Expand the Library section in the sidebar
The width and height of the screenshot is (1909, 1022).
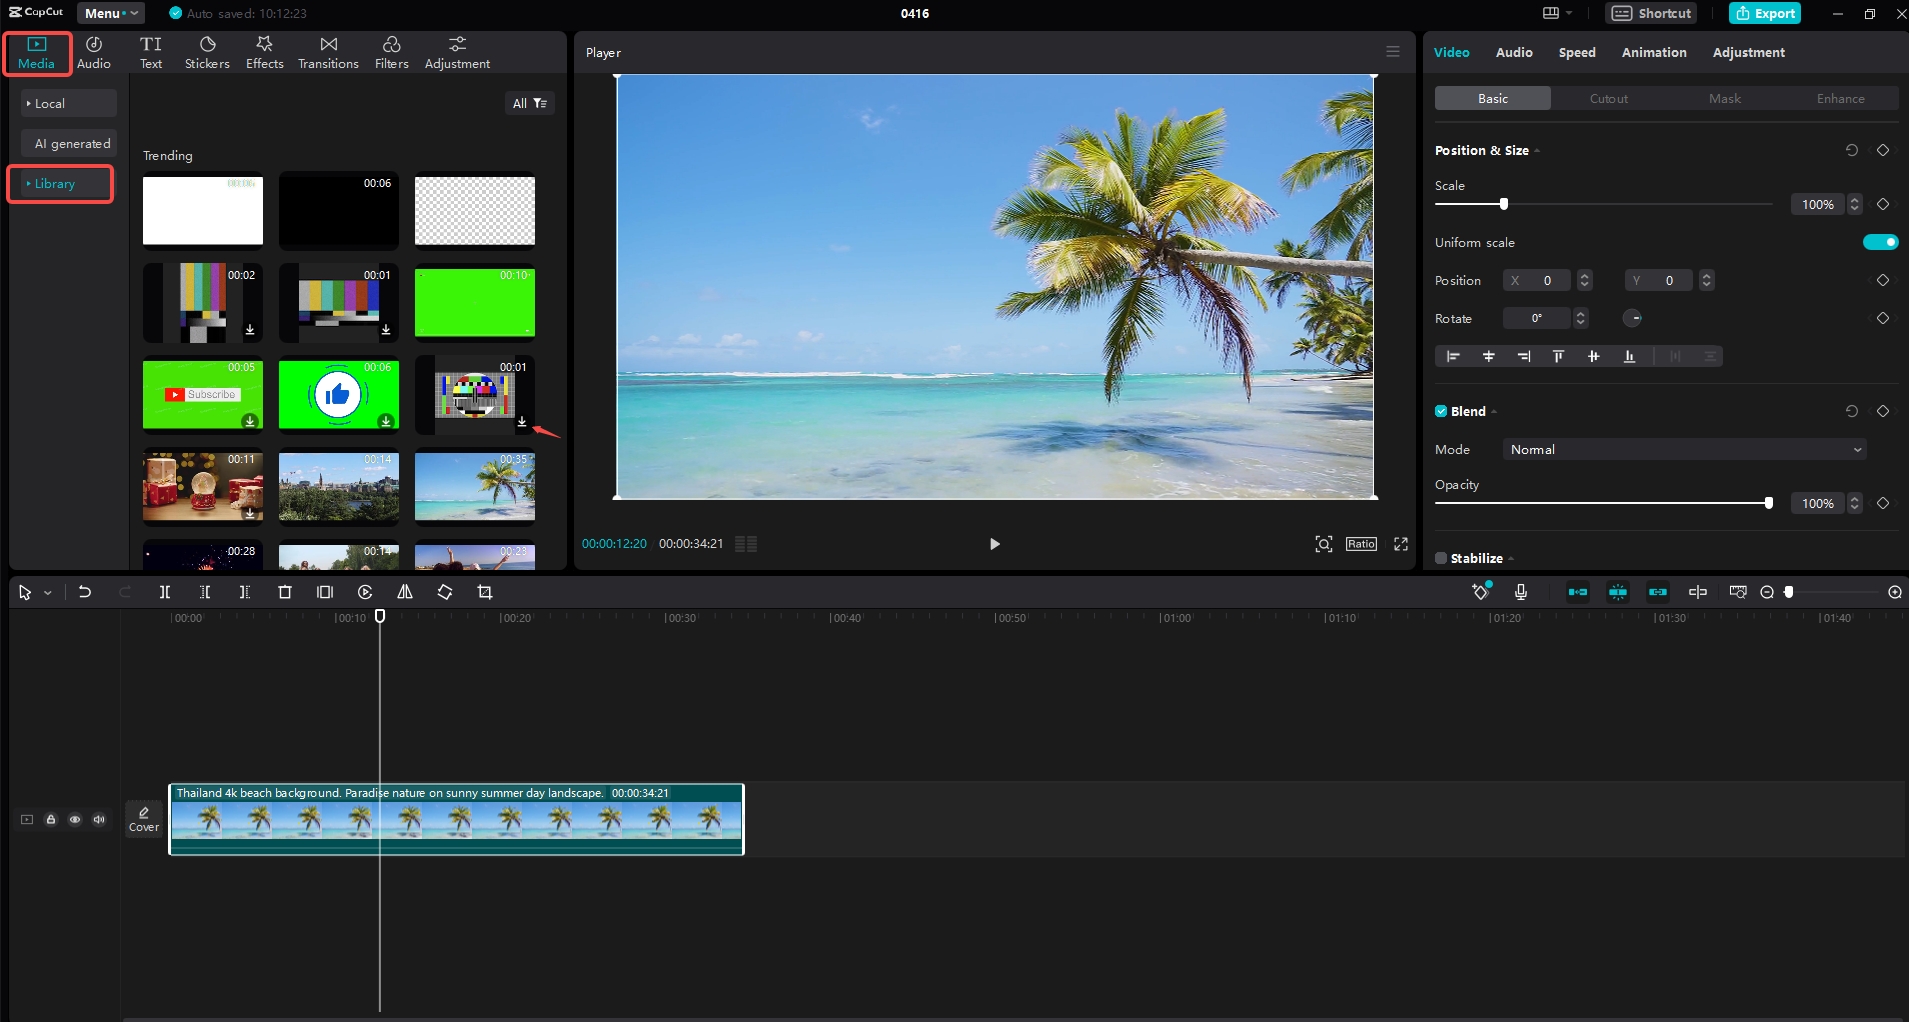[60, 183]
